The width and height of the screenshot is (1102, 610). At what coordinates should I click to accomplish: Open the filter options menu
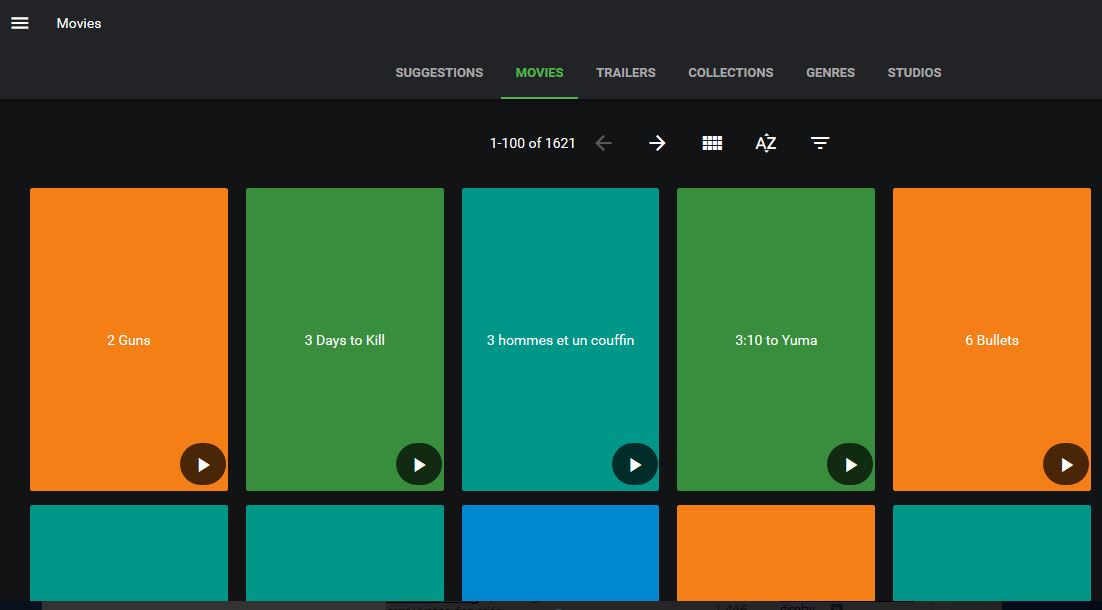click(820, 143)
